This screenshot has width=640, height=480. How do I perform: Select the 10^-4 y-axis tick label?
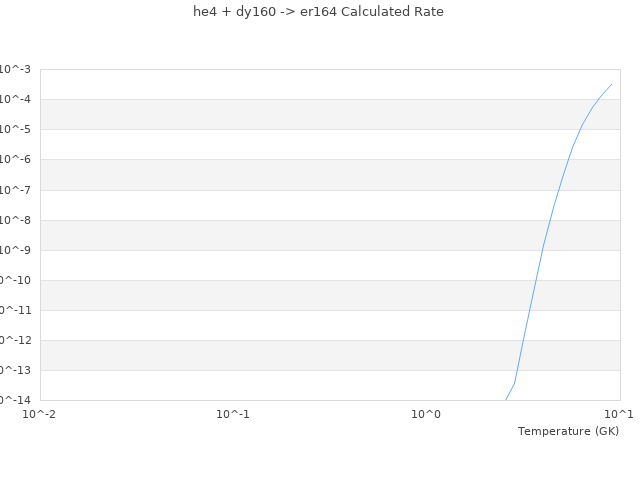coord(15,99)
